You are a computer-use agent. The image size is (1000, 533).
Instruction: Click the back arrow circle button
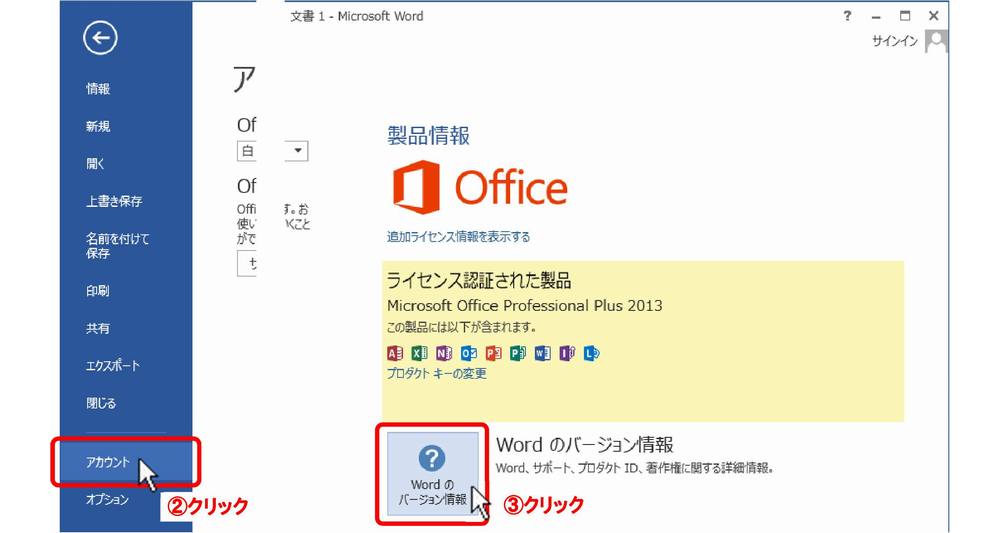100,38
